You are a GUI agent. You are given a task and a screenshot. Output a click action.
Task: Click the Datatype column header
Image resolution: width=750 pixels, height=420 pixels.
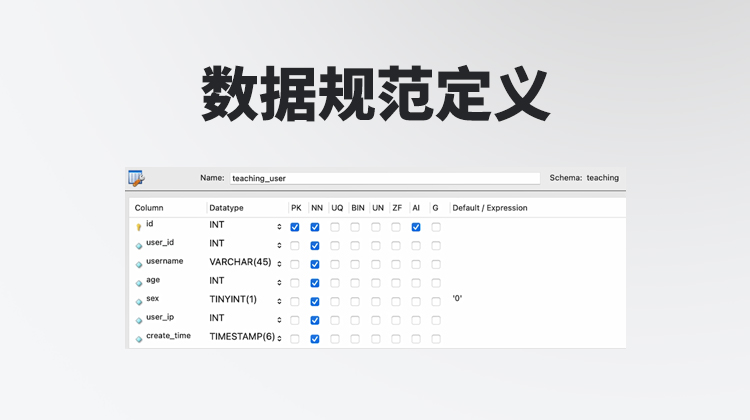[x=226, y=208]
